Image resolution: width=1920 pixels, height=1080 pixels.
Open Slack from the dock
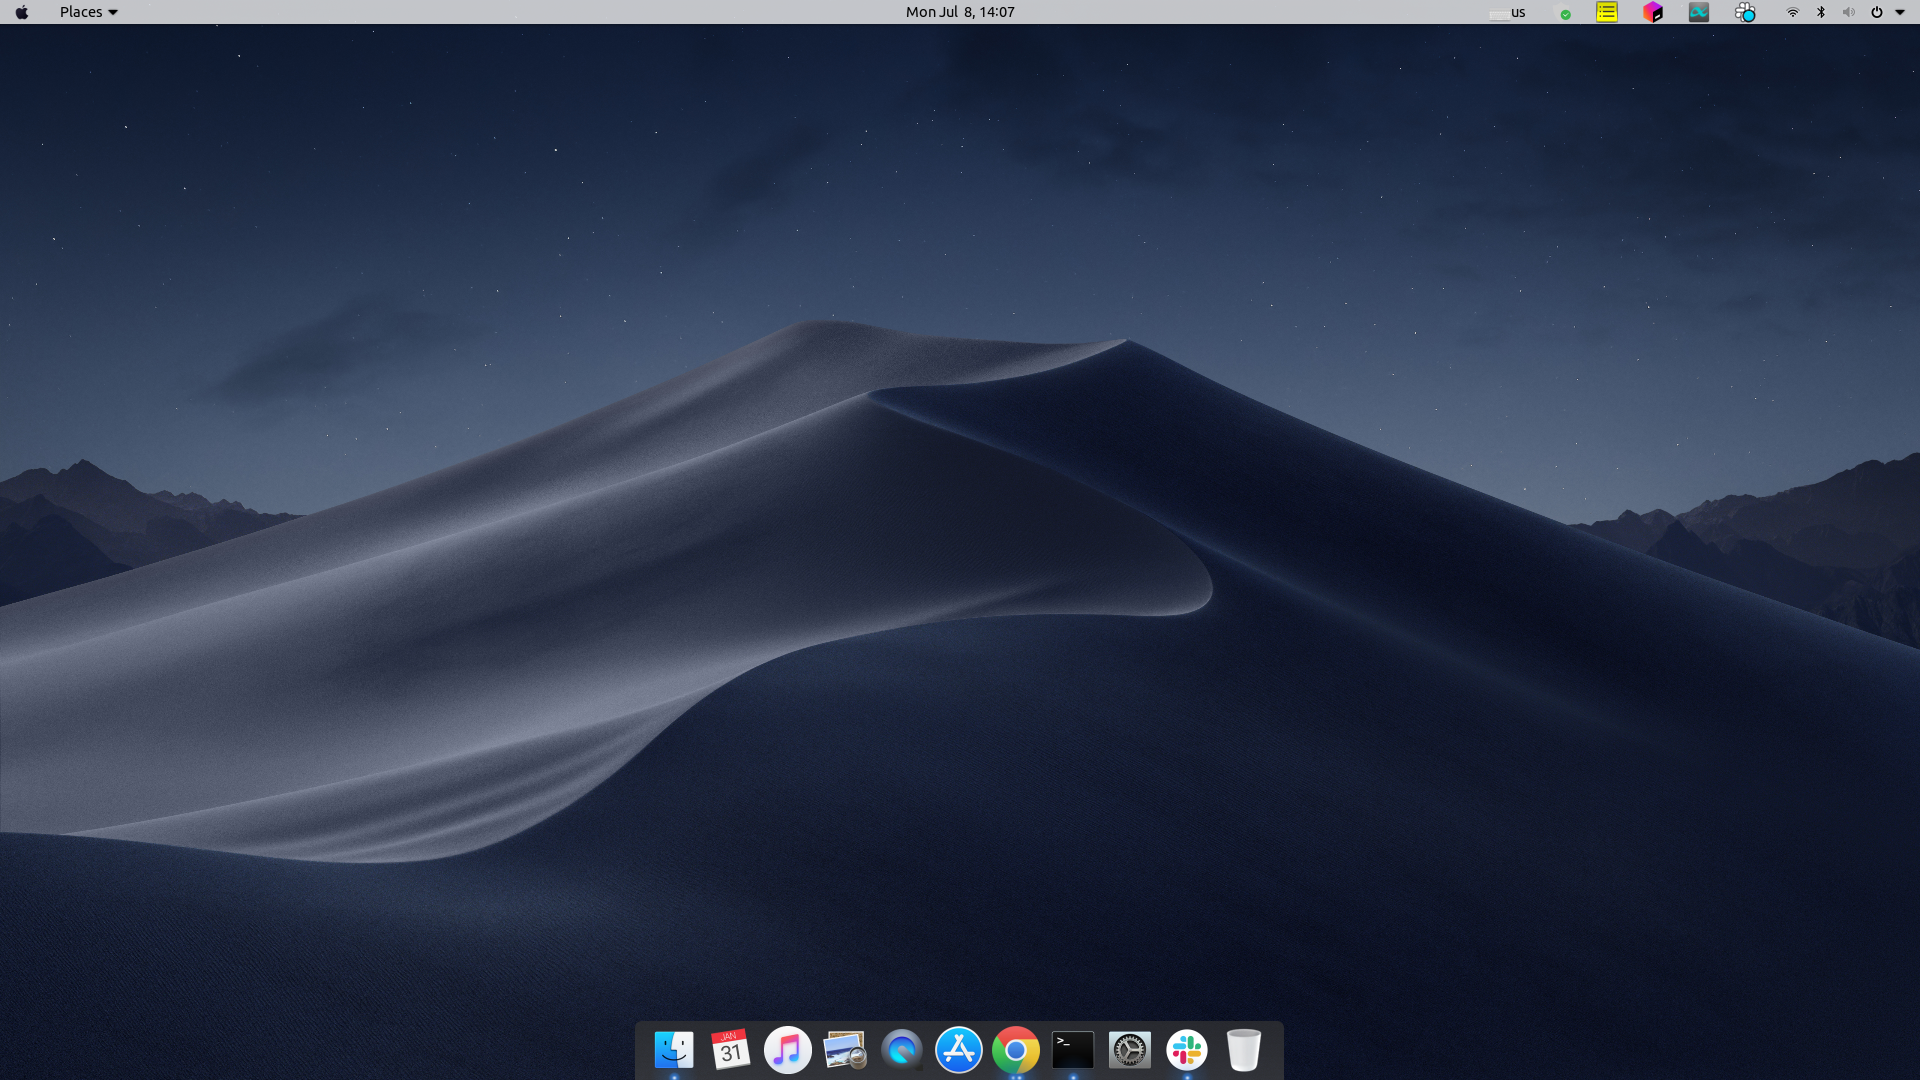pyautogui.click(x=1187, y=1050)
